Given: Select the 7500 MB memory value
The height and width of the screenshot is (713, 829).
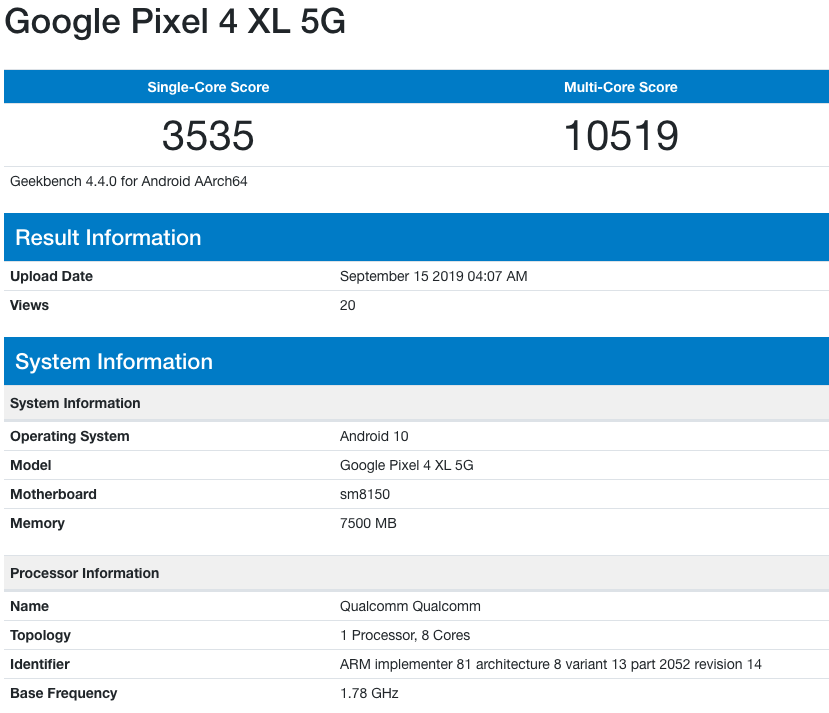Looking at the screenshot, I should (368, 524).
